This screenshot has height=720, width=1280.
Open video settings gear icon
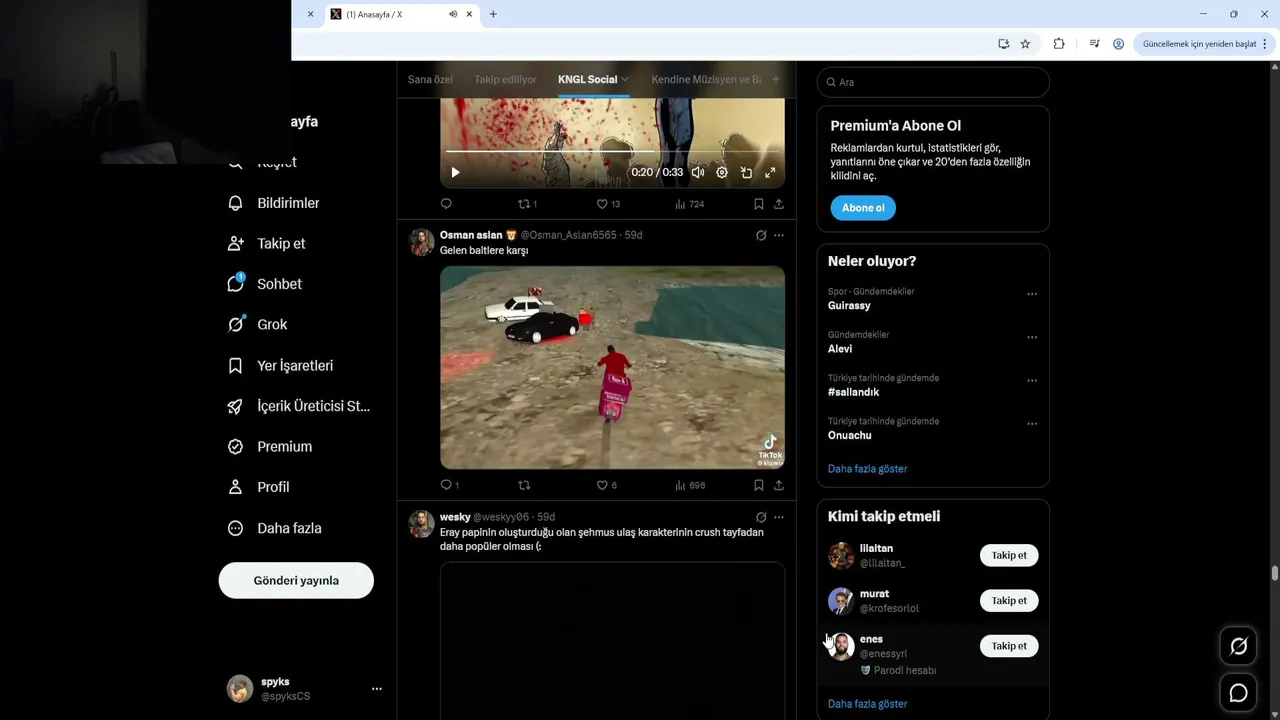(722, 172)
